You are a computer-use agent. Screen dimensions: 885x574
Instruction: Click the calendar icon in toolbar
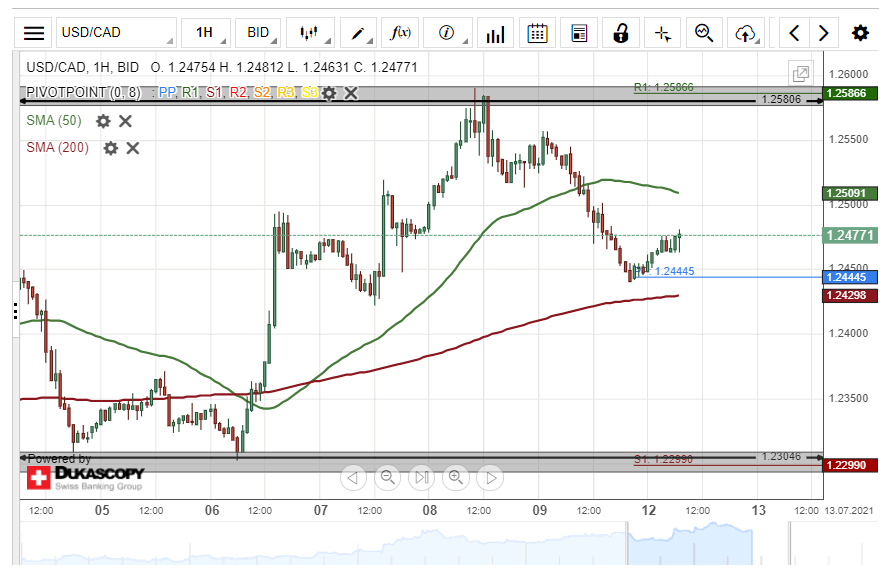click(537, 33)
